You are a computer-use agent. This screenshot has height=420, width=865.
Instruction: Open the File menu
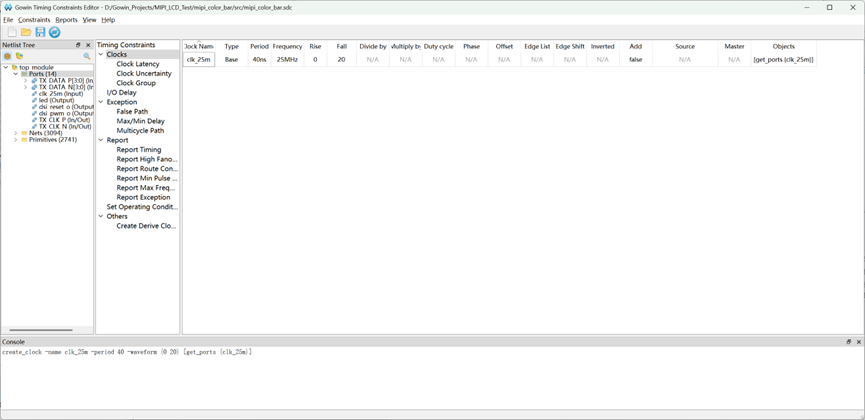pyautogui.click(x=8, y=20)
